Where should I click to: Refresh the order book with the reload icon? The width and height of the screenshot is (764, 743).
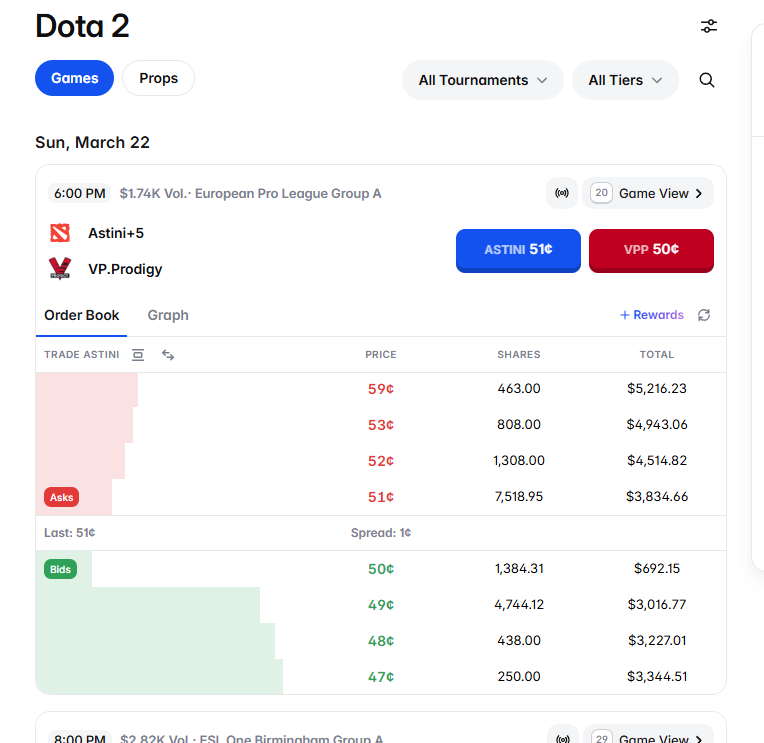704,315
